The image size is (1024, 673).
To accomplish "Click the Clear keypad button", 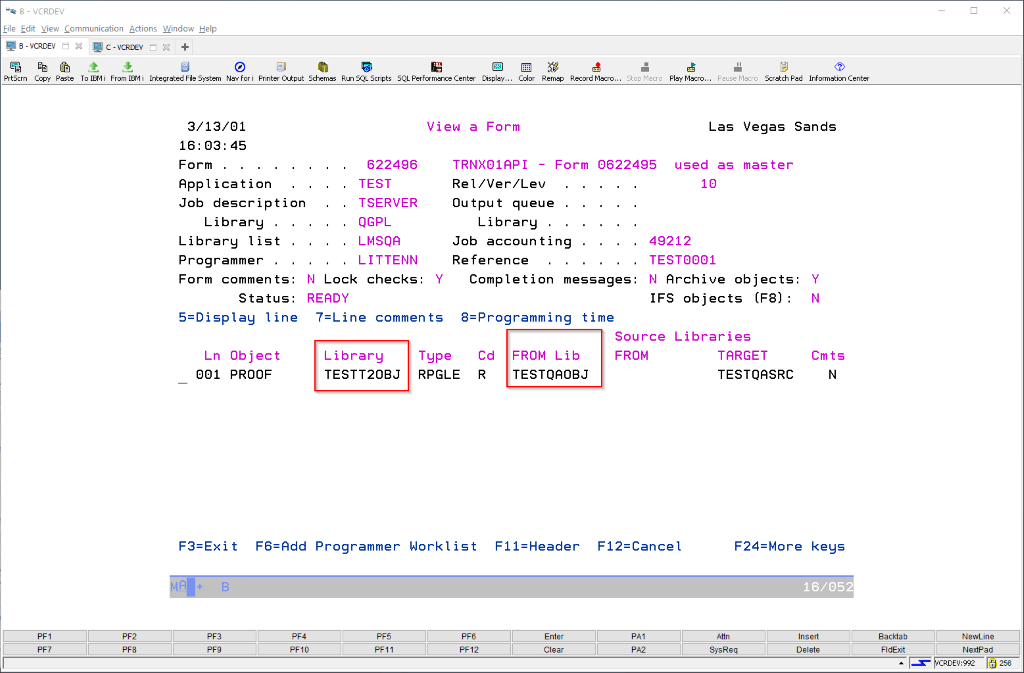I will pos(554,650).
